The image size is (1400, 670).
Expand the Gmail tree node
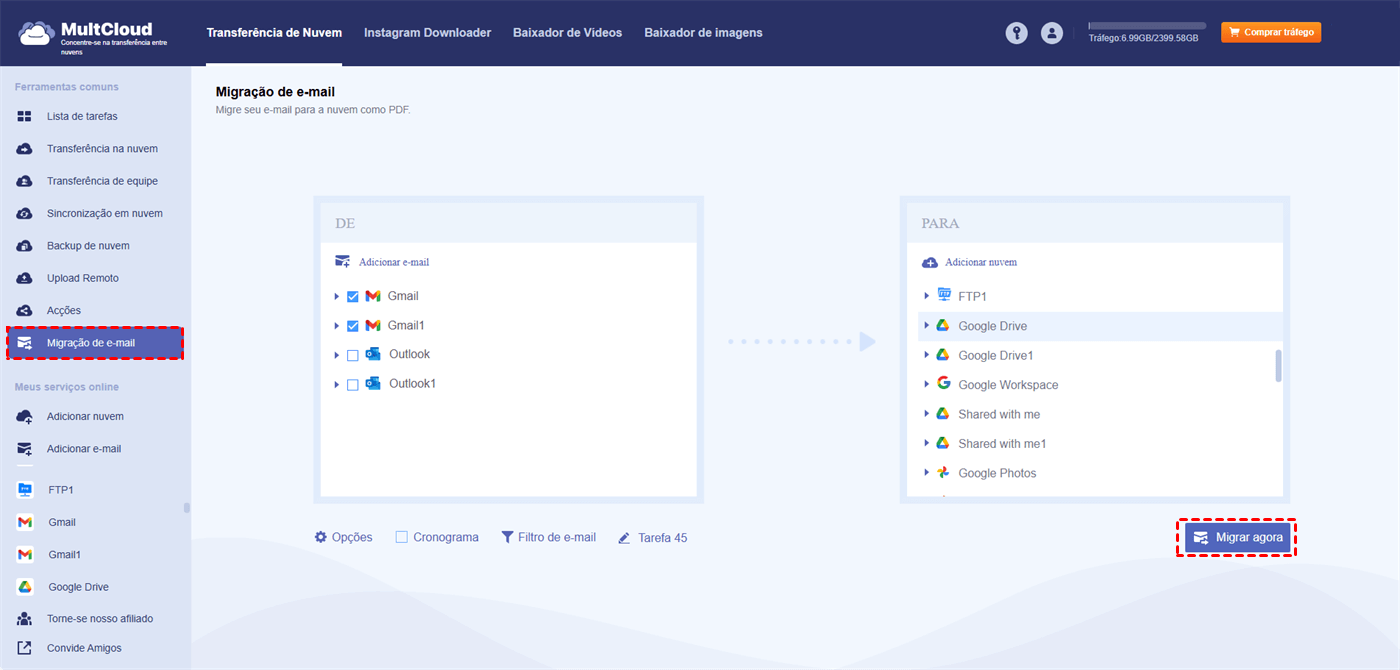[x=337, y=297]
